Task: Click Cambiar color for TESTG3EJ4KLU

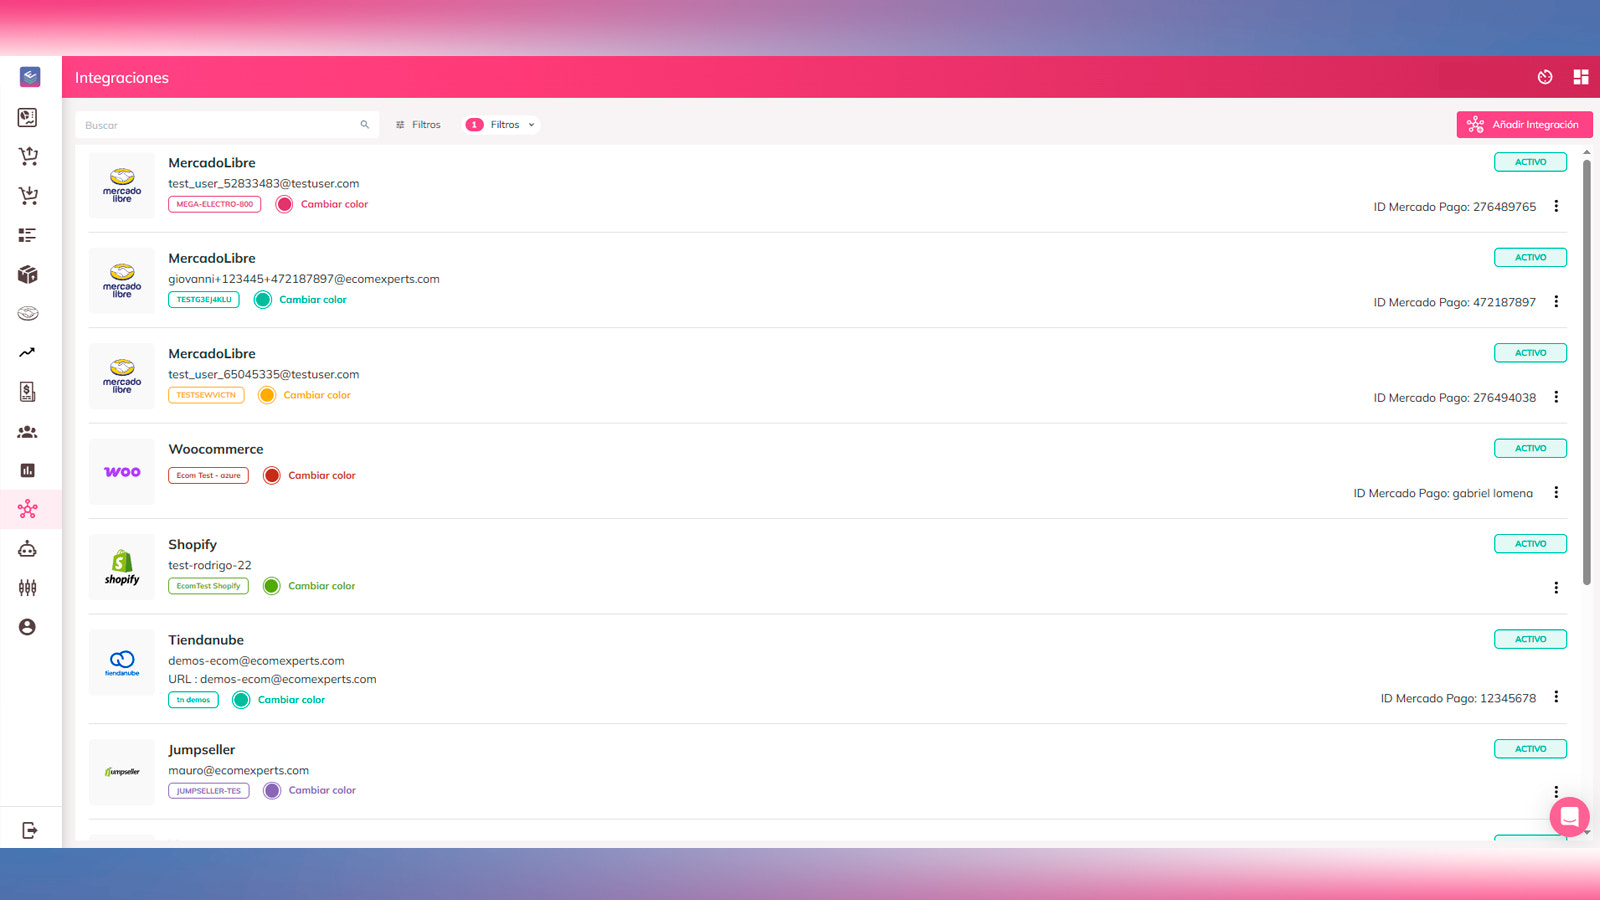Action: click(x=313, y=300)
